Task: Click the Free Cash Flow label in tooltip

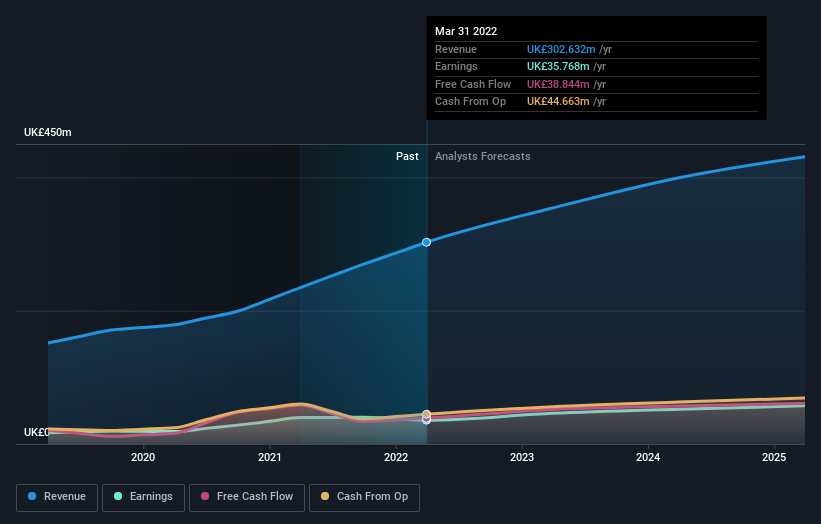Action: [473, 84]
